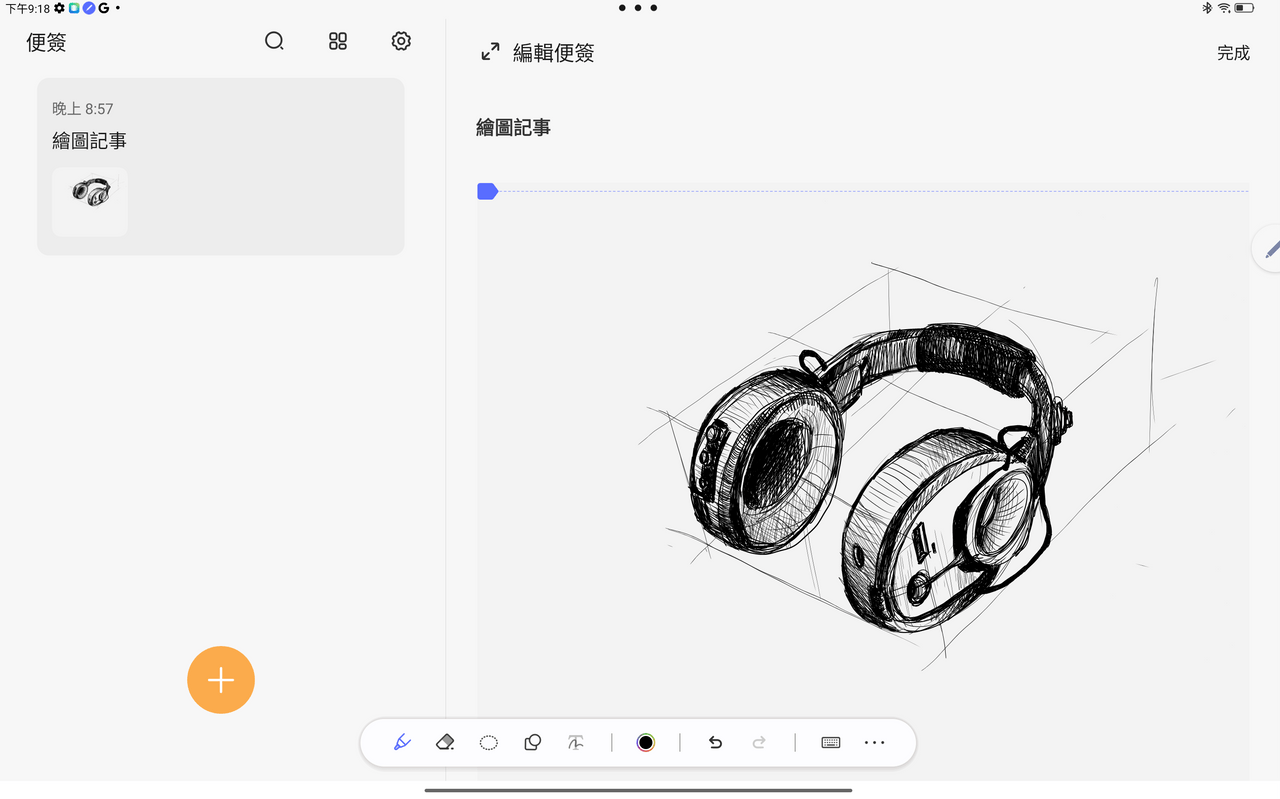Click the 繪圖記事 title field in editor

tap(514, 128)
